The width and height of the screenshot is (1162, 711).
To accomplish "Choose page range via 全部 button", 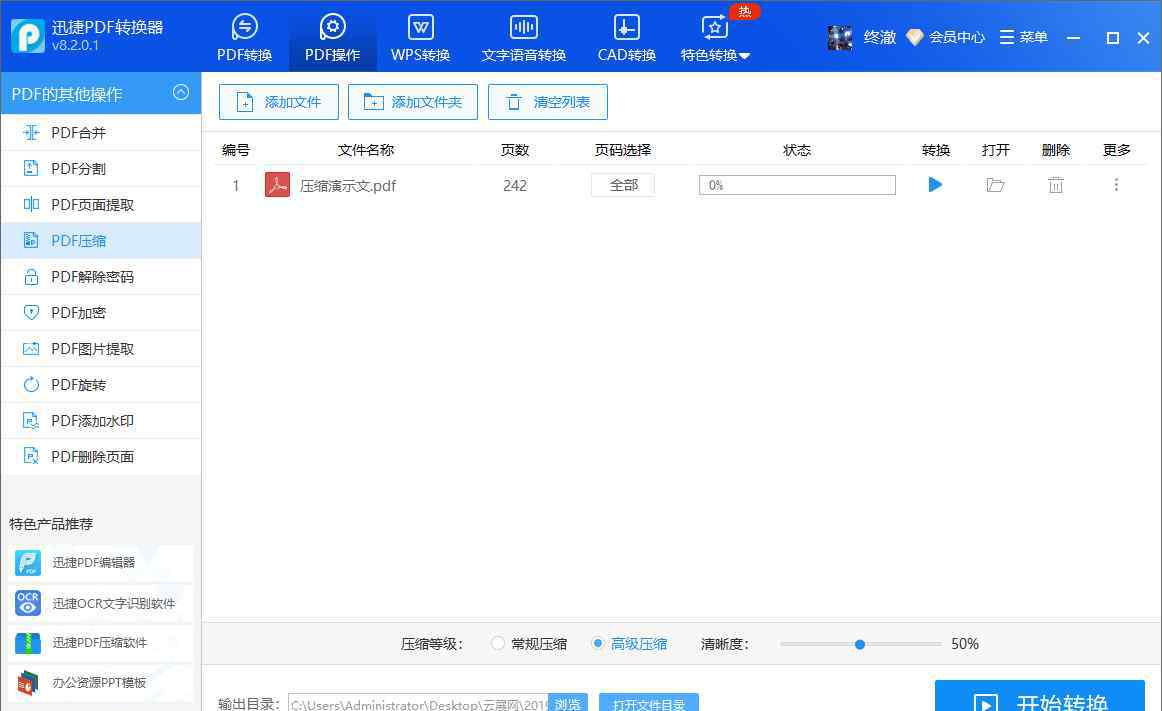I will (x=623, y=185).
